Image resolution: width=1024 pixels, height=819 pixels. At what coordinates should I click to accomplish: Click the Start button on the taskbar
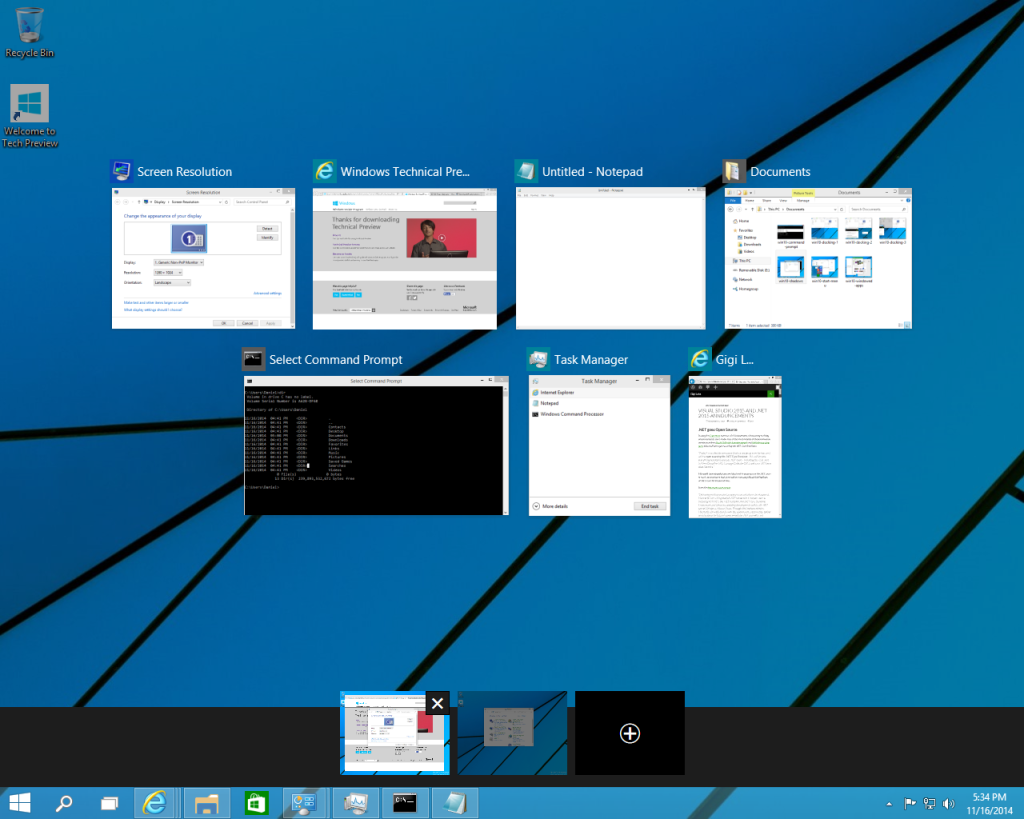pos(20,803)
